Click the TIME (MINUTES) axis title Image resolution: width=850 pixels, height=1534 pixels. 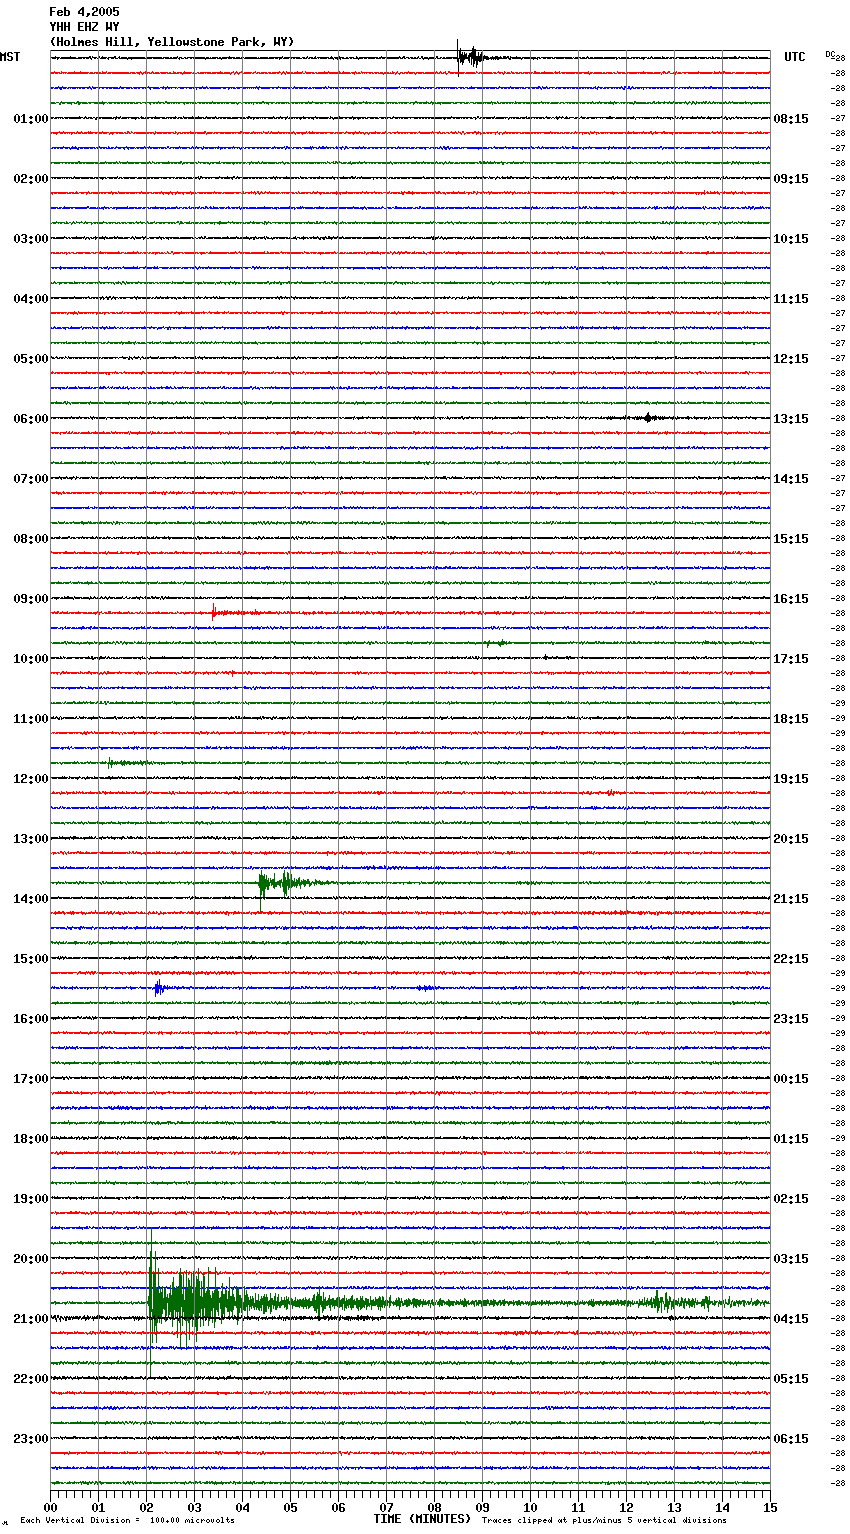[x=422, y=1519]
